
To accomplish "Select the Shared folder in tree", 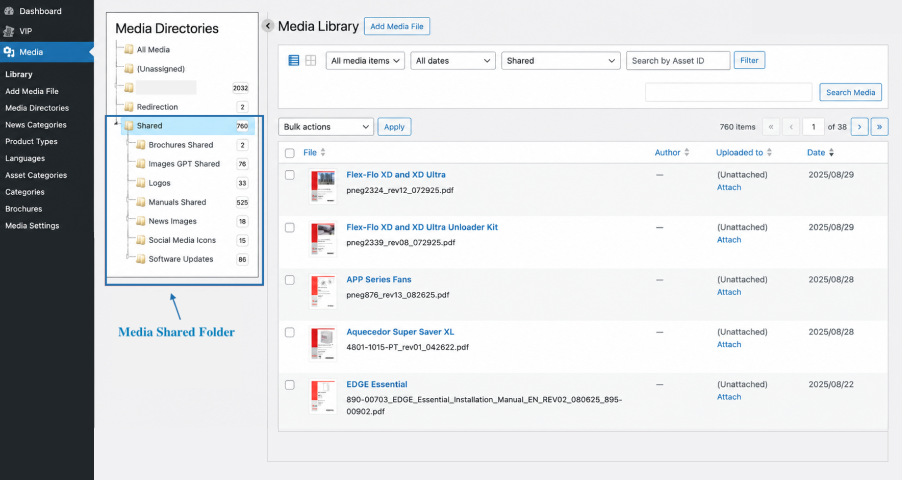I will (188, 125).
